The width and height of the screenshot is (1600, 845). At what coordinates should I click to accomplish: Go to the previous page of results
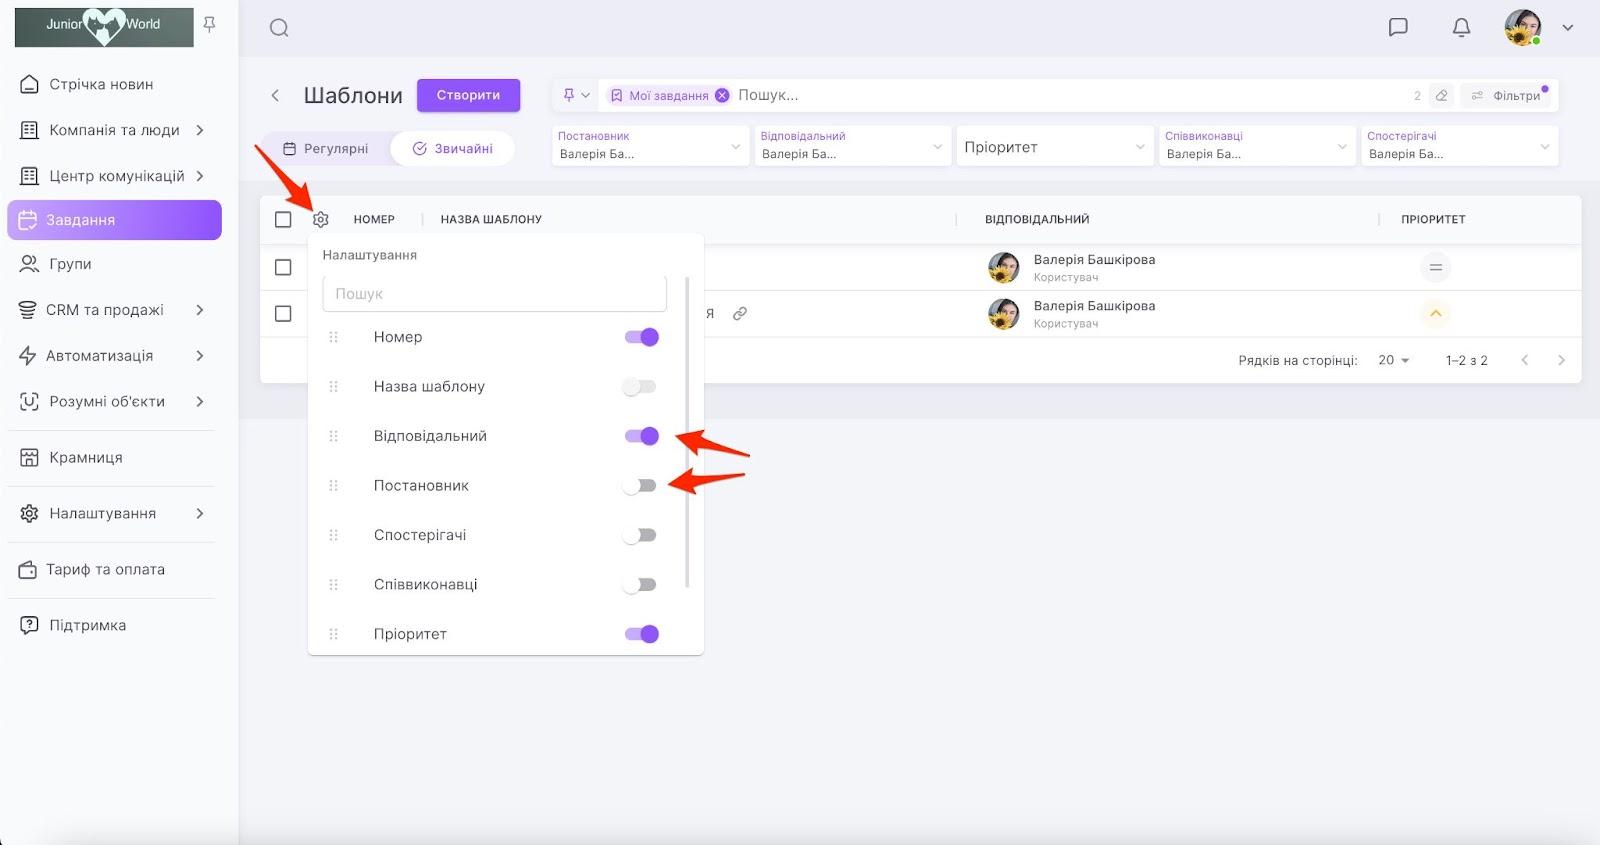(x=1524, y=360)
